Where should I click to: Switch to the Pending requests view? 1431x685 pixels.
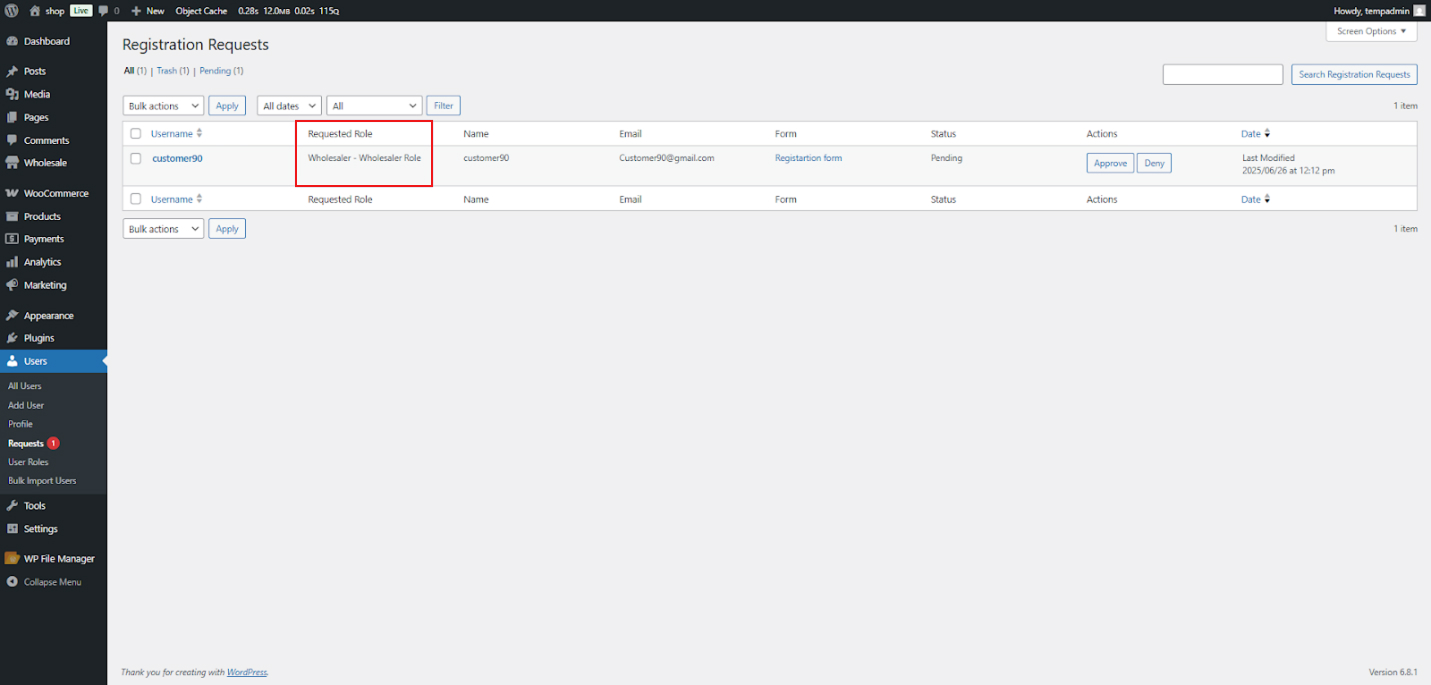215,71
